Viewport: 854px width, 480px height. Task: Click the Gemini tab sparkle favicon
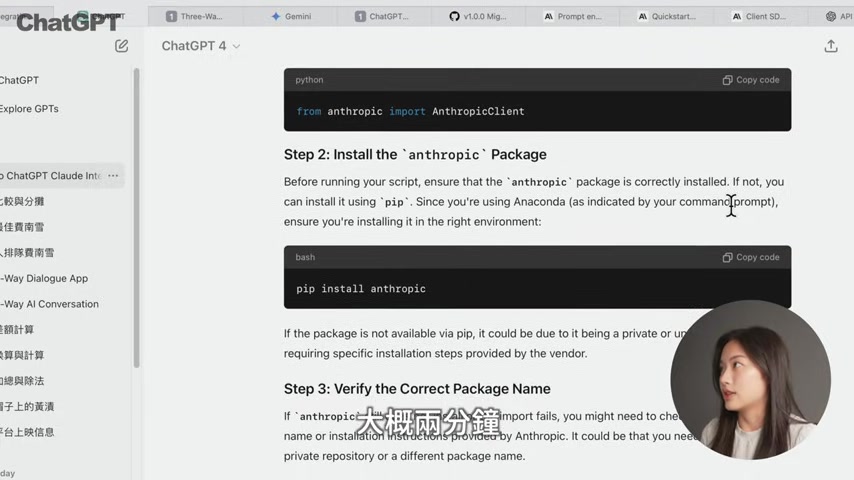pyautogui.click(x=276, y=16)
